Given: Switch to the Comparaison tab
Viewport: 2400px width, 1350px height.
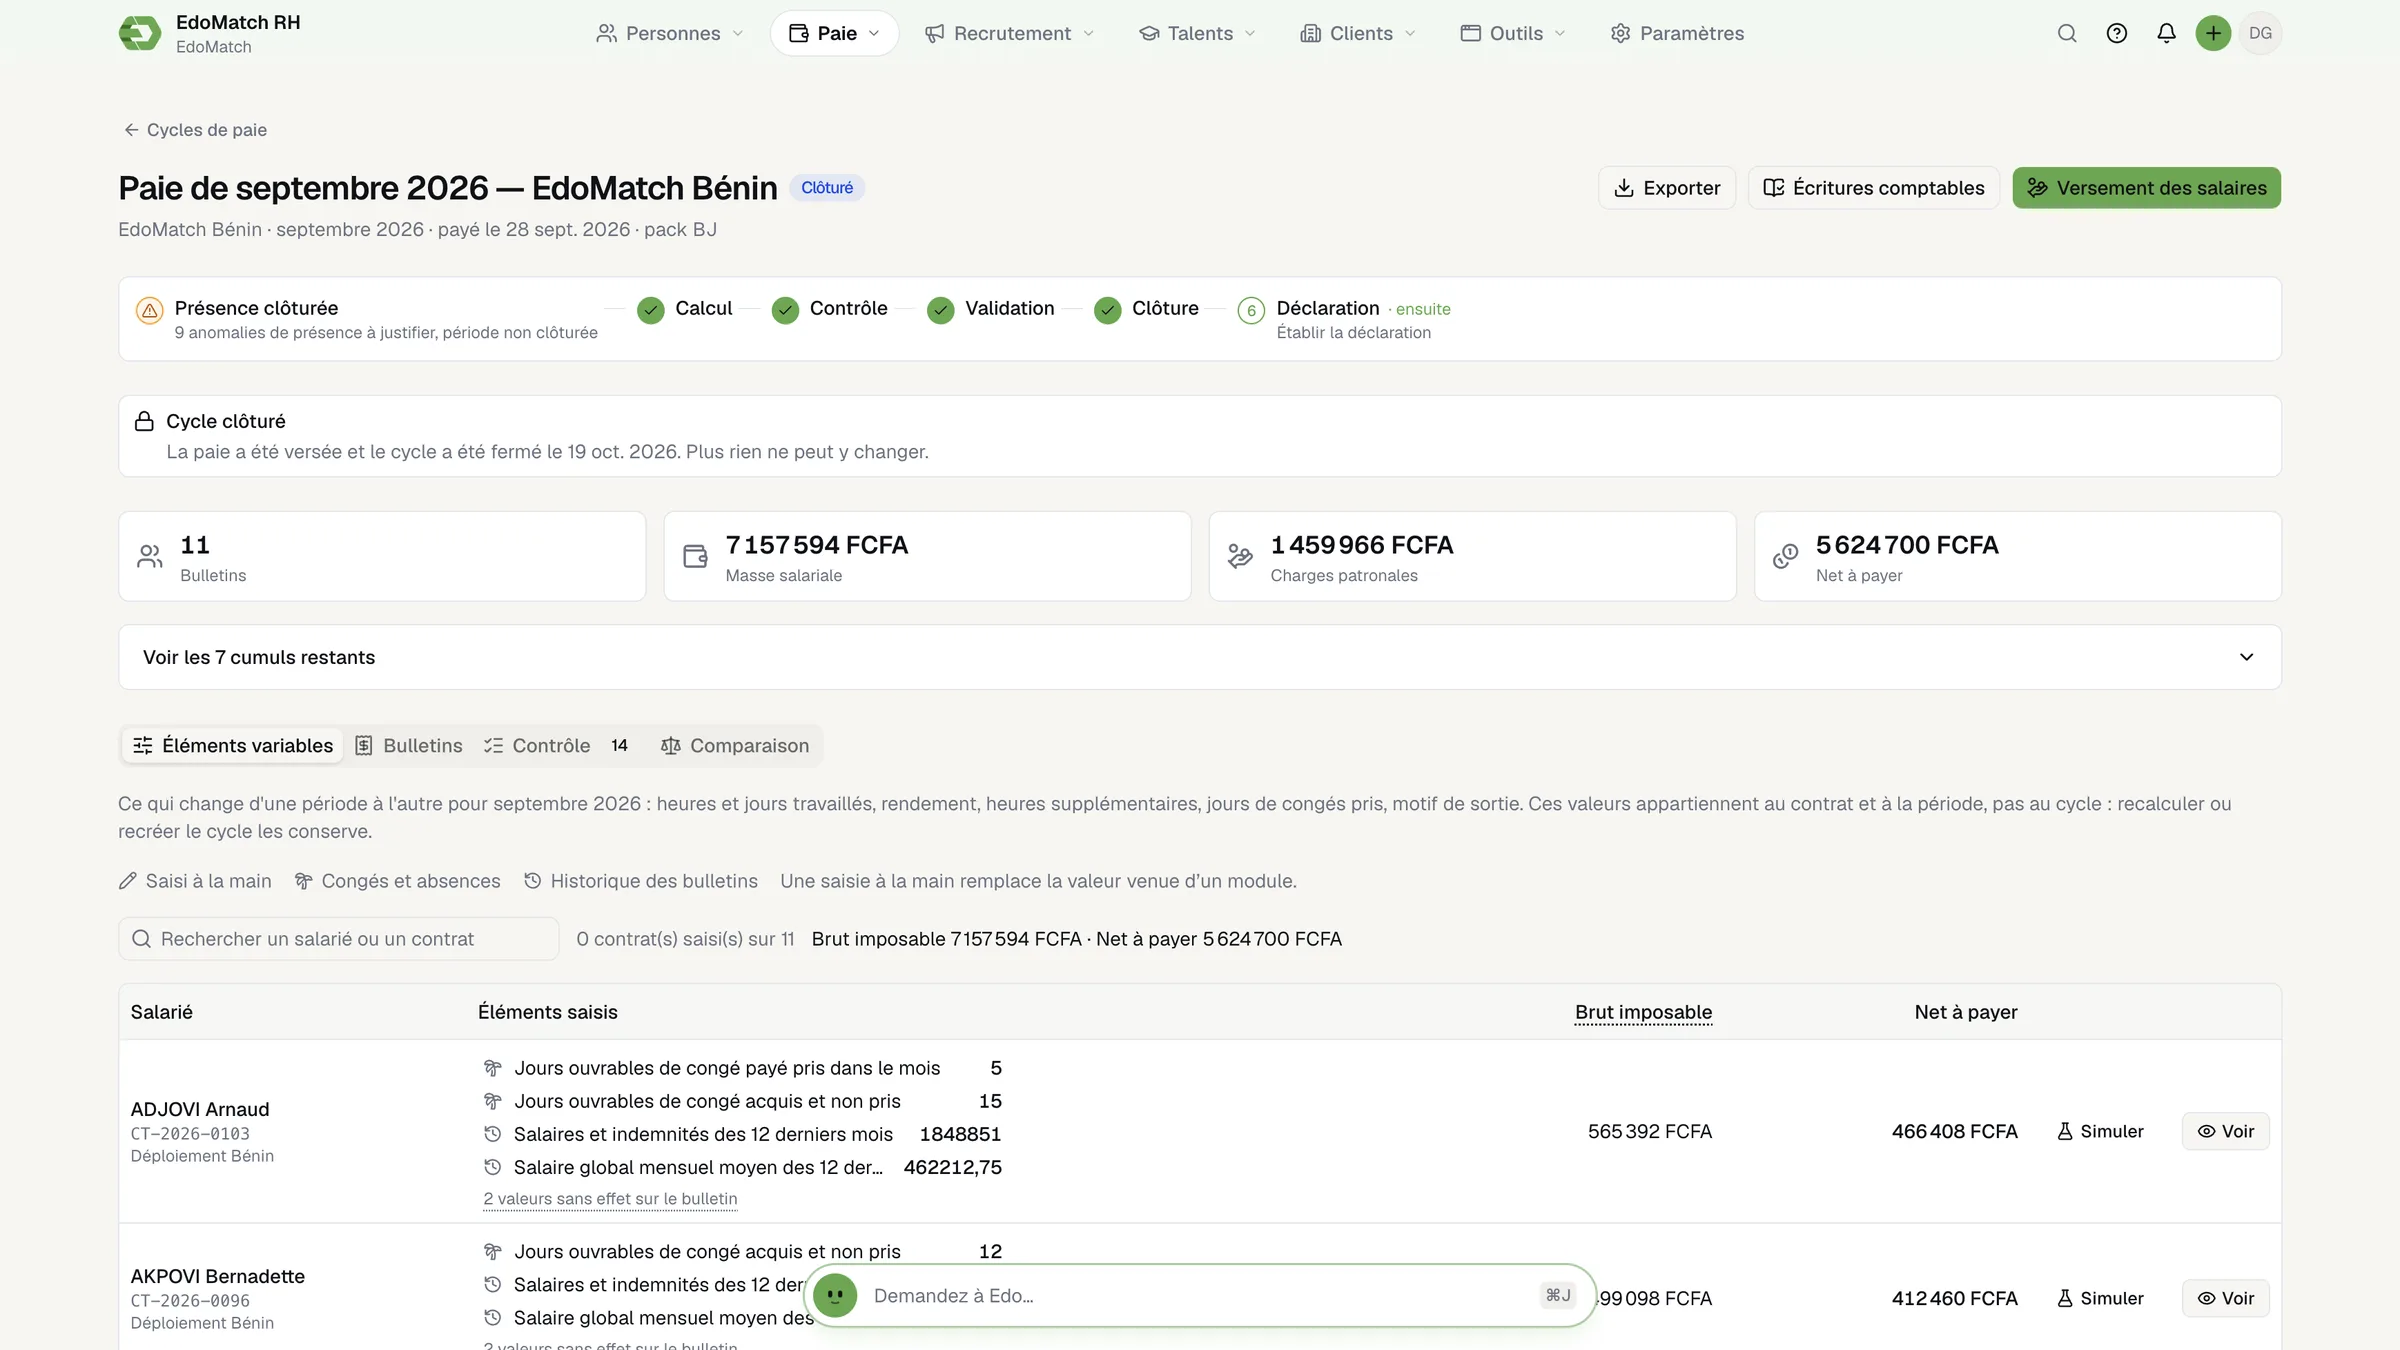Looking at the screenshot, I should [x=735, y=746].
